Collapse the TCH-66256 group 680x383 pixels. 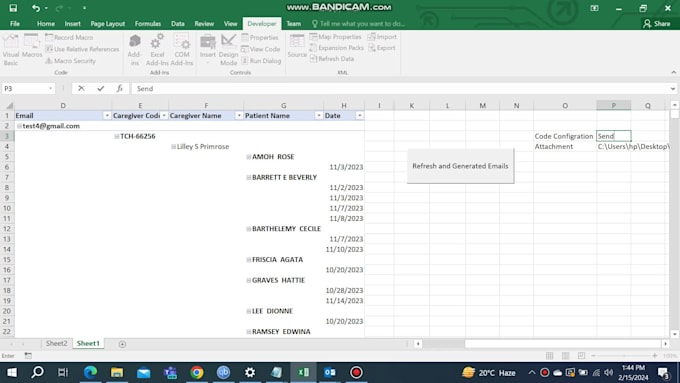point(117,136)
